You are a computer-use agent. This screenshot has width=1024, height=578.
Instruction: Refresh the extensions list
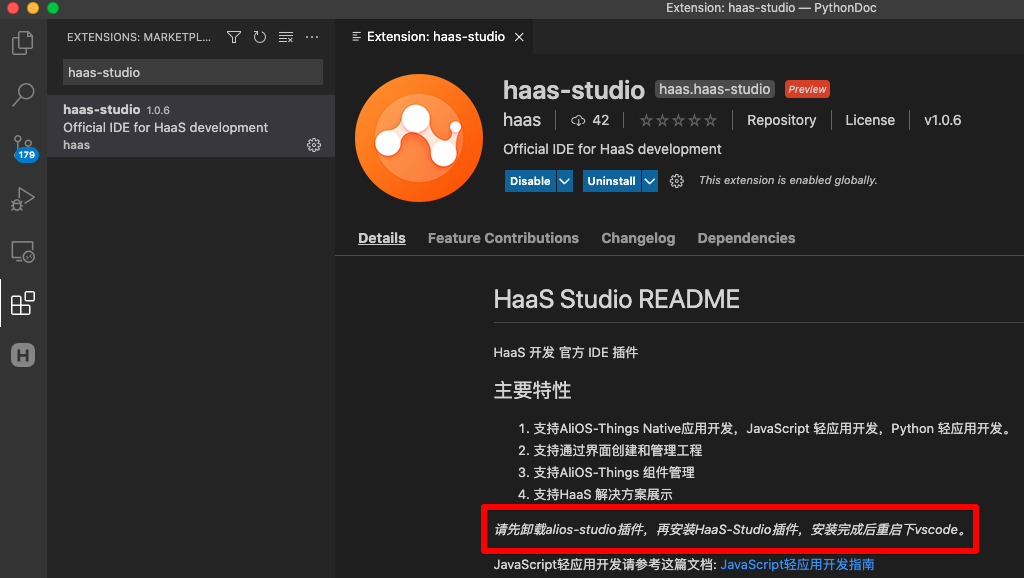(x=260, y=37)
